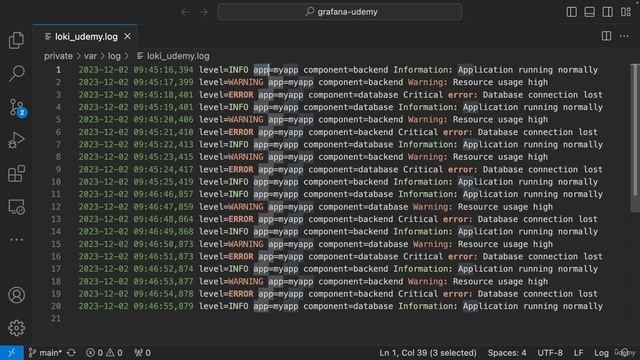Click 'Database connection lost' on line 19
The width and height of the screenshot is (640, 360).
click(538, 294)
